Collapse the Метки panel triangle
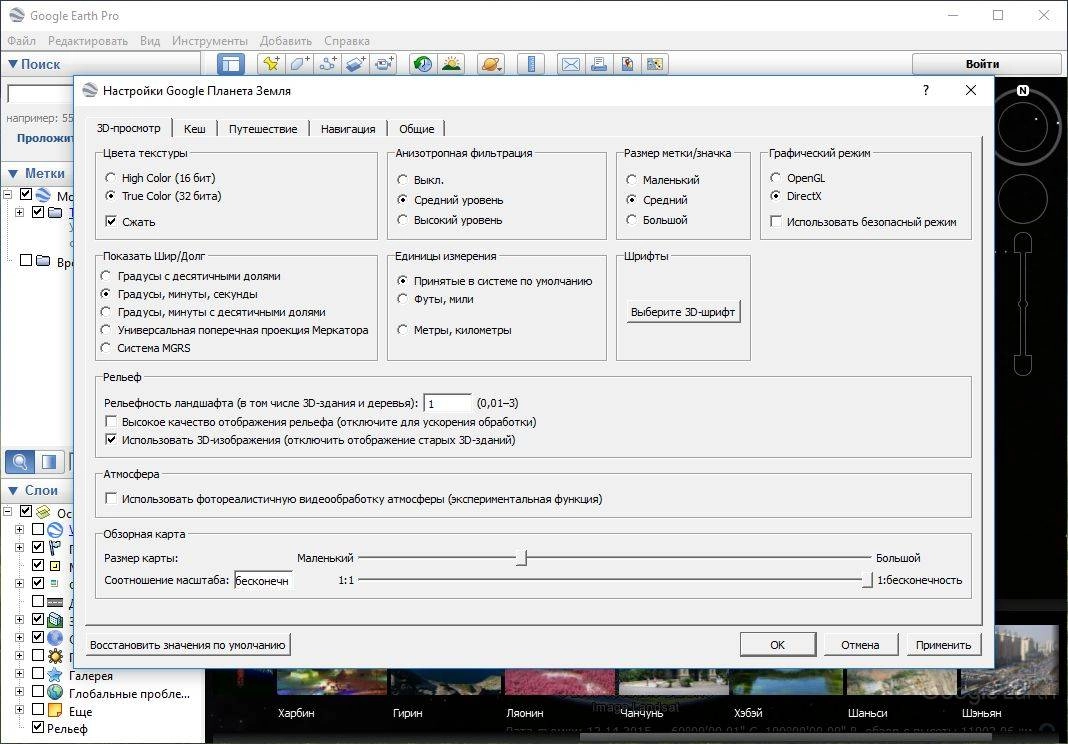The image size is (1068, 744). [x=12, y=173]
